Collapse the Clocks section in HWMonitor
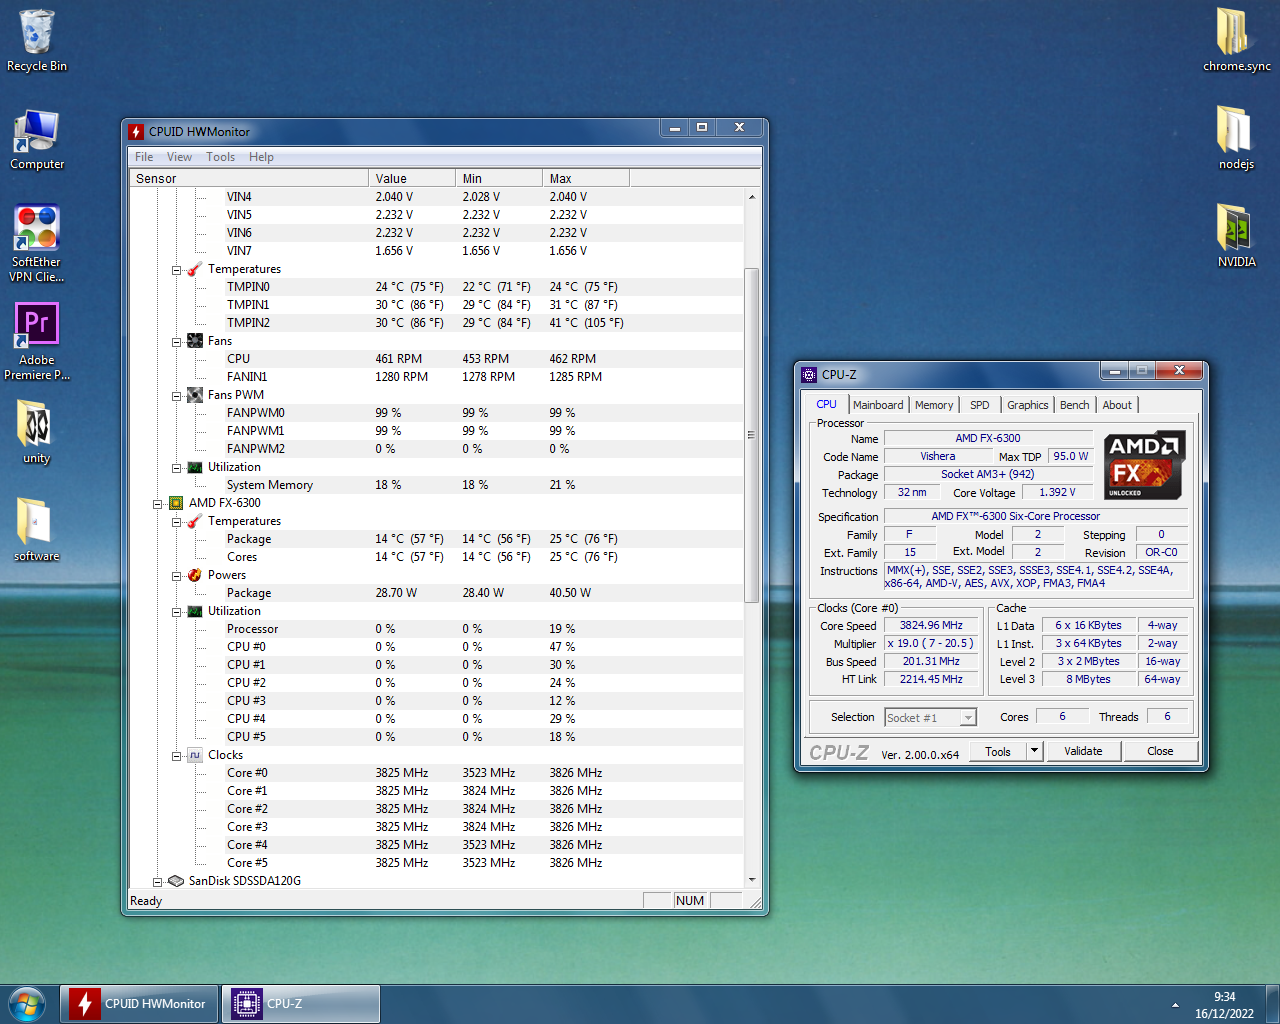This screenshot has width=1280, height=1024. [176, 756]
